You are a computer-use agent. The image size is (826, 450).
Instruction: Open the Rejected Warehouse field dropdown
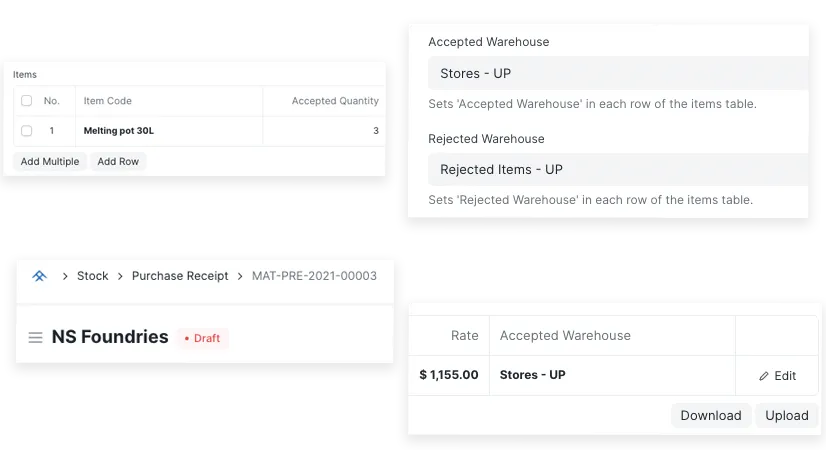pos(617,170)
